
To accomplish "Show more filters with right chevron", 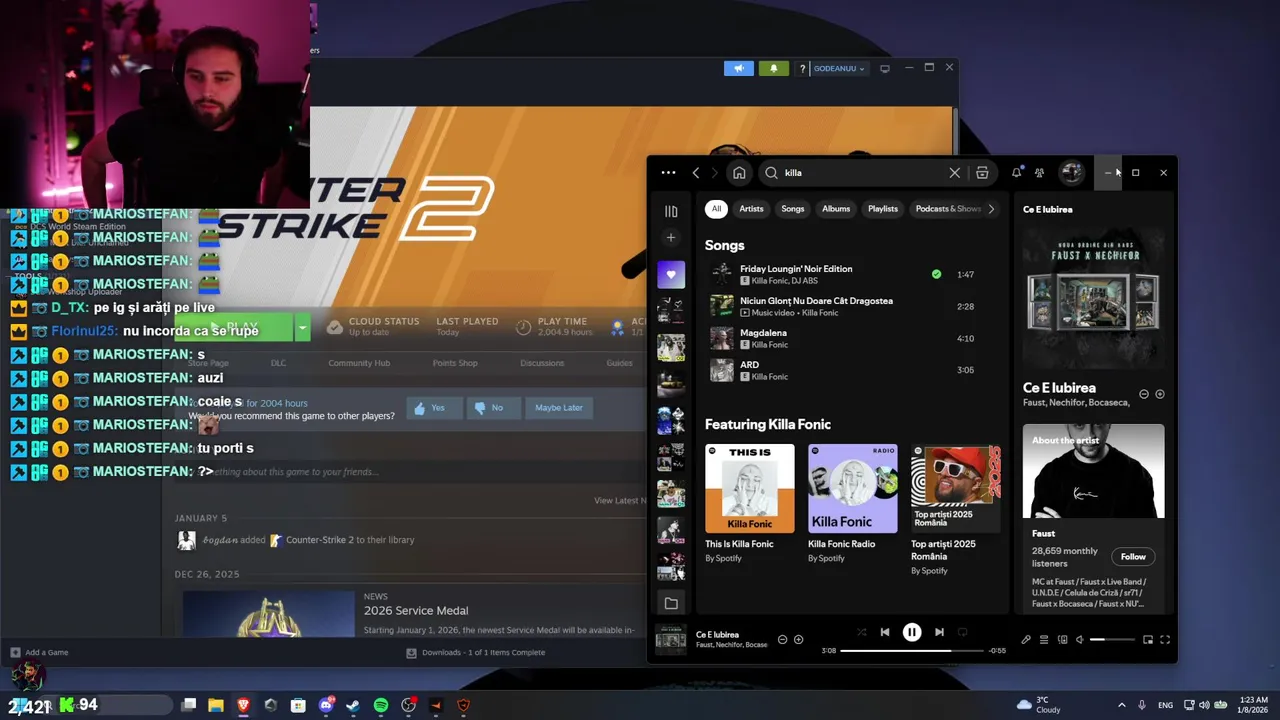I will (991, 209).
